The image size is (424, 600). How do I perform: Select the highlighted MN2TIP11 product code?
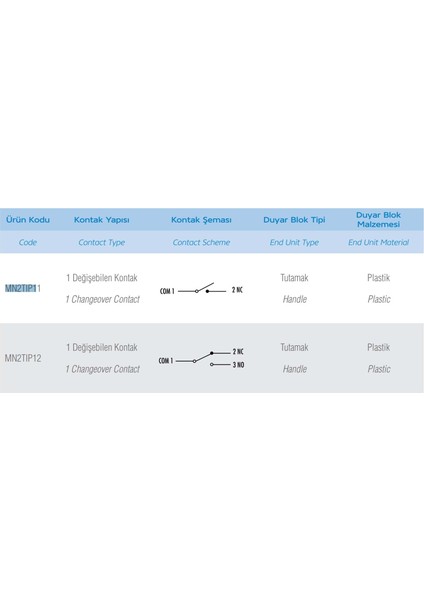23,289
